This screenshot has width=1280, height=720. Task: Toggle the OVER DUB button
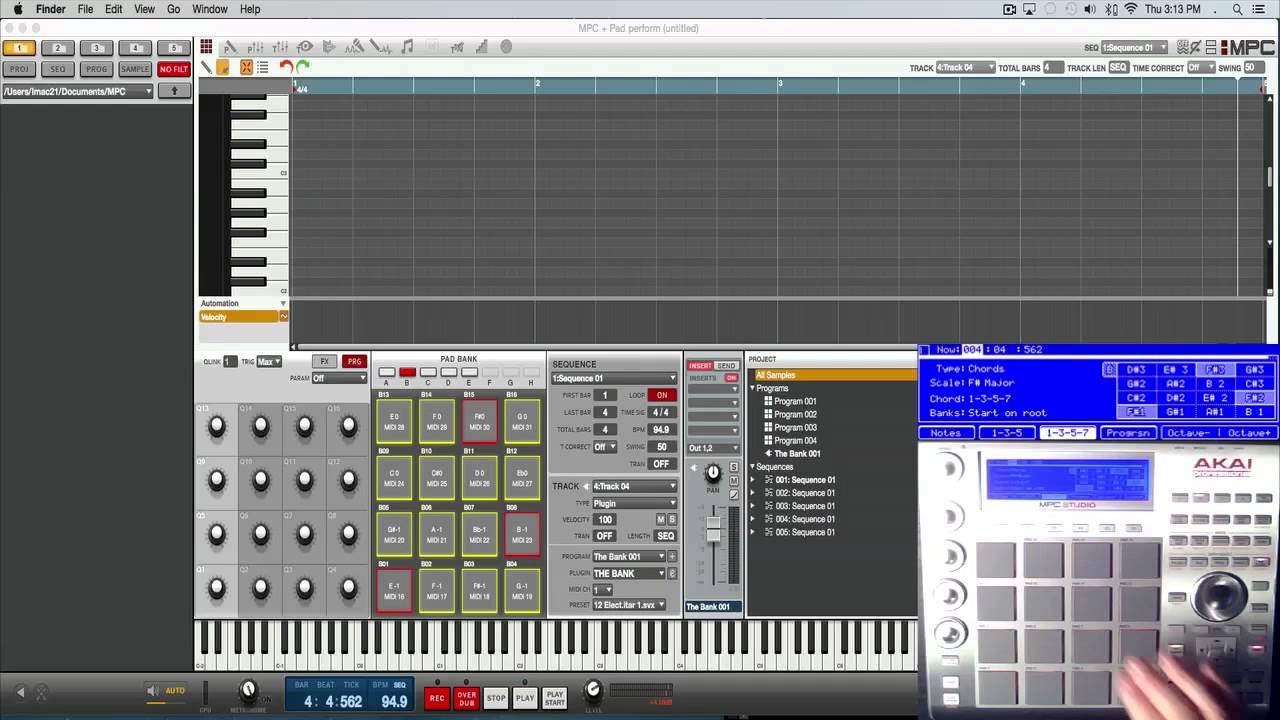467,698
